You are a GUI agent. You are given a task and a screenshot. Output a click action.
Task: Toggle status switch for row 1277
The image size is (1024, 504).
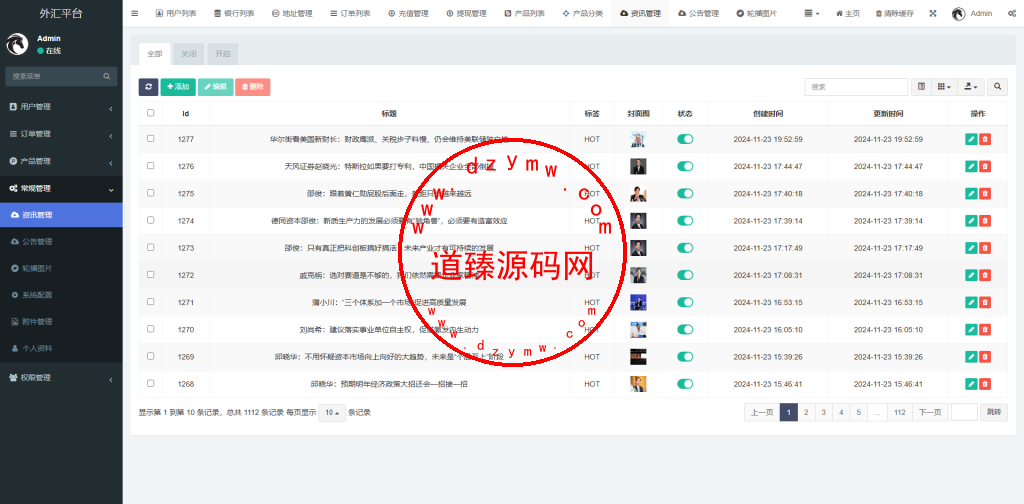click(685, 139)
